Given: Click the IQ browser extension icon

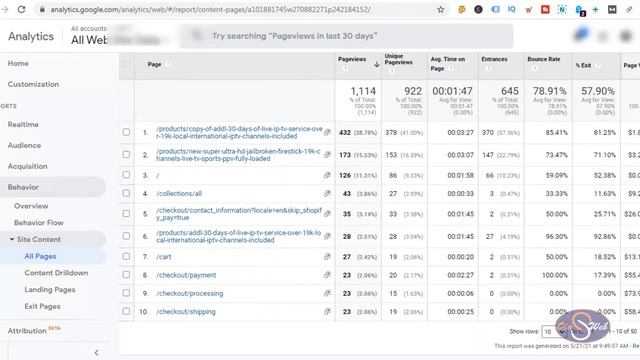Looking at the screenshot, I should [x=511, y=9].
